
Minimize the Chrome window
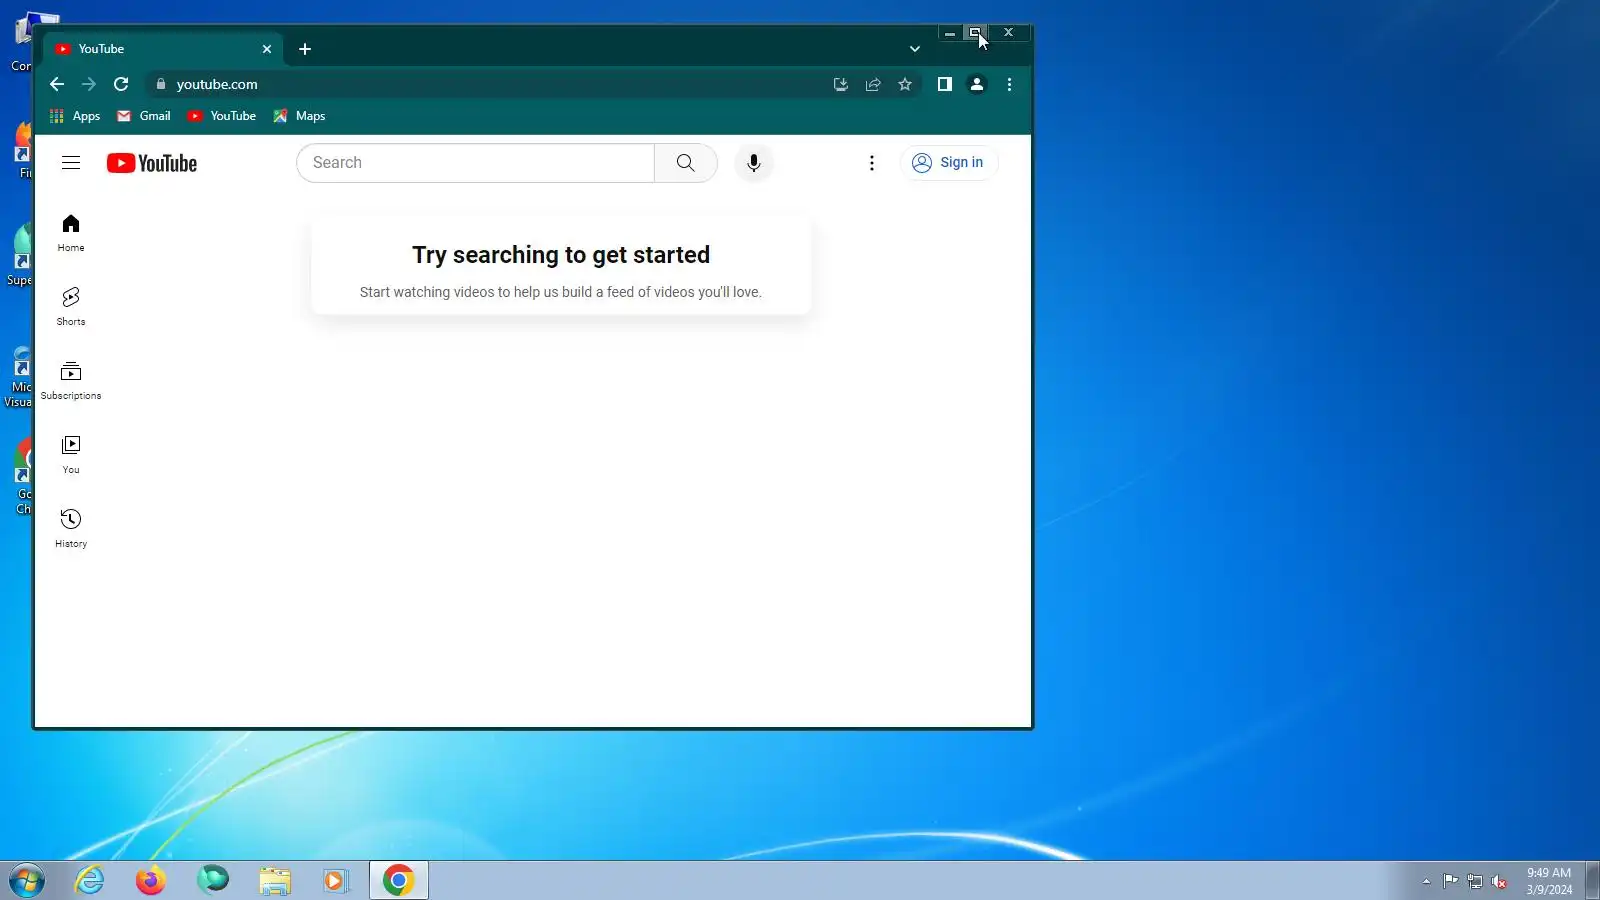pyautogui.click(x=950, y=33)
